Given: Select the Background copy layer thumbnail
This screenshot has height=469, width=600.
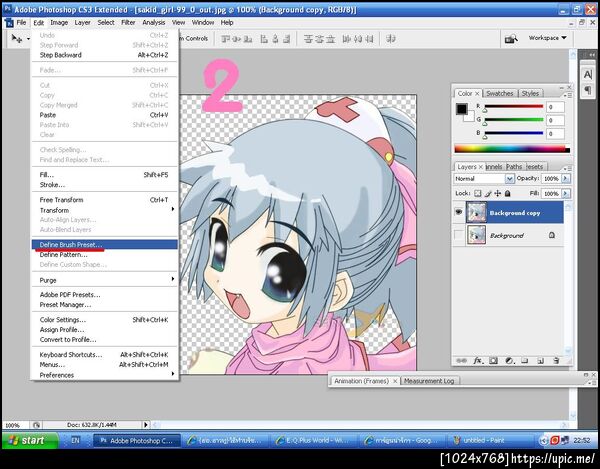Looking at the screenshot, I should pos(476,212).
